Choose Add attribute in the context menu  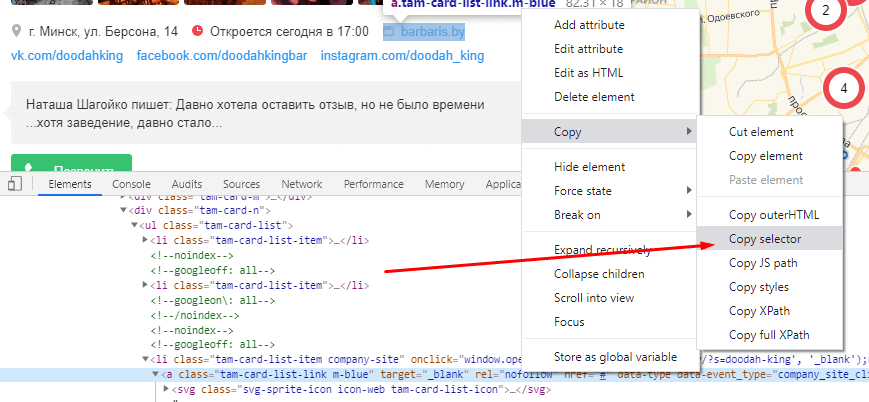click(x=611, y=25)
